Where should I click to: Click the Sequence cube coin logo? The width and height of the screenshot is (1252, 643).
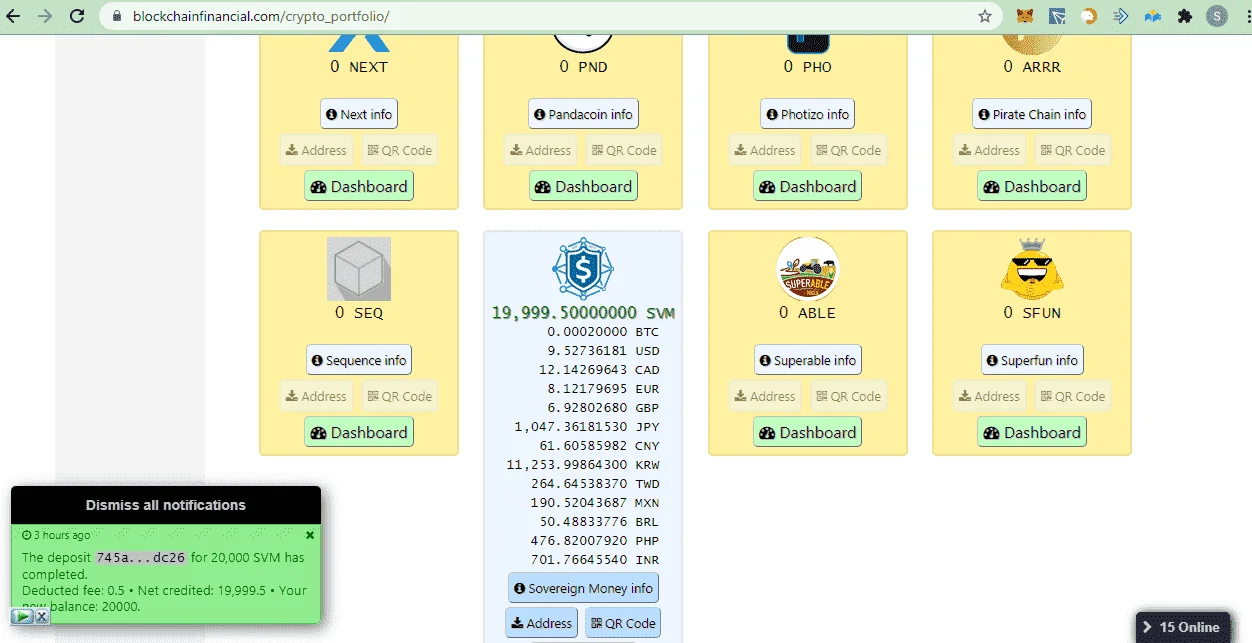tap(359, 269)
